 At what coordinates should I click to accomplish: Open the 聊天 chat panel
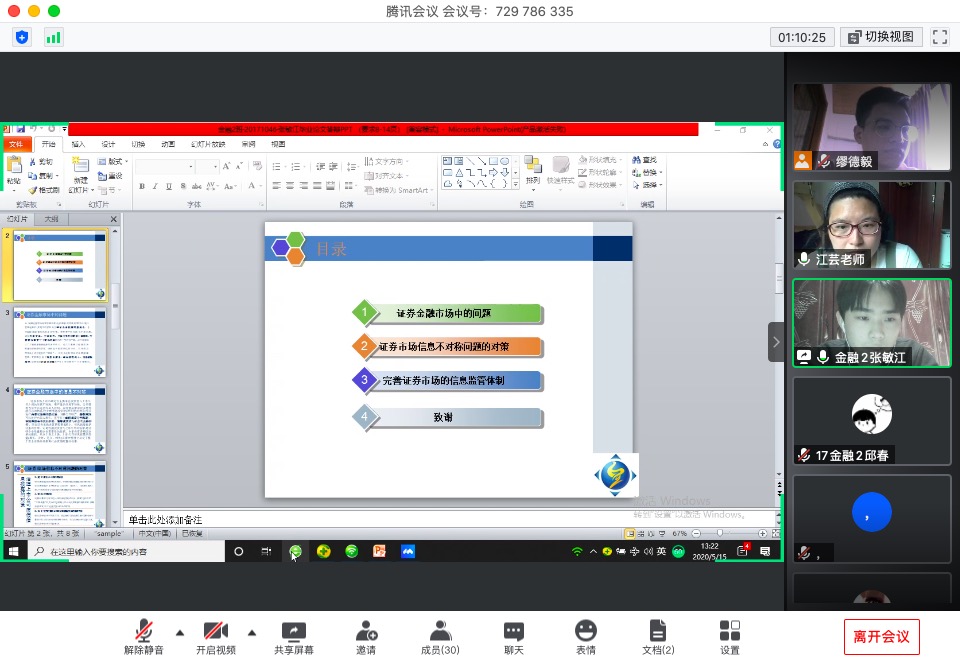513,636
